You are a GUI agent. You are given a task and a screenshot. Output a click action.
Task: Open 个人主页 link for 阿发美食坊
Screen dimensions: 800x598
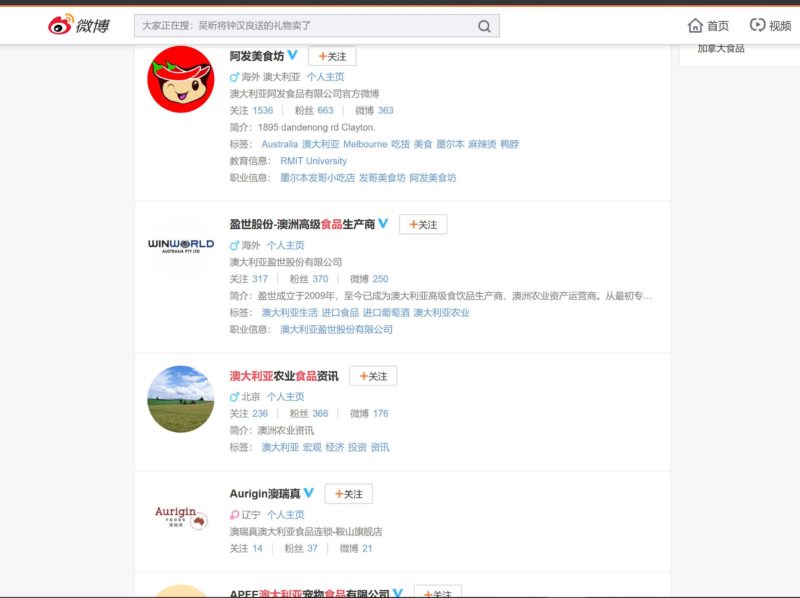click(326, 77)
